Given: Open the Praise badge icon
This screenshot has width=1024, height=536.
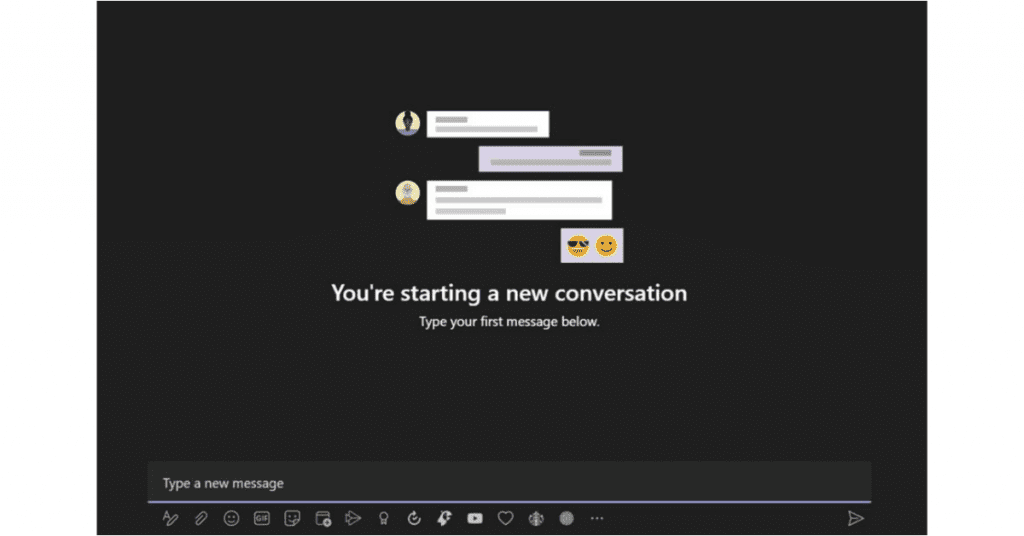Looking at the screenshot, I should pos(383,518).
